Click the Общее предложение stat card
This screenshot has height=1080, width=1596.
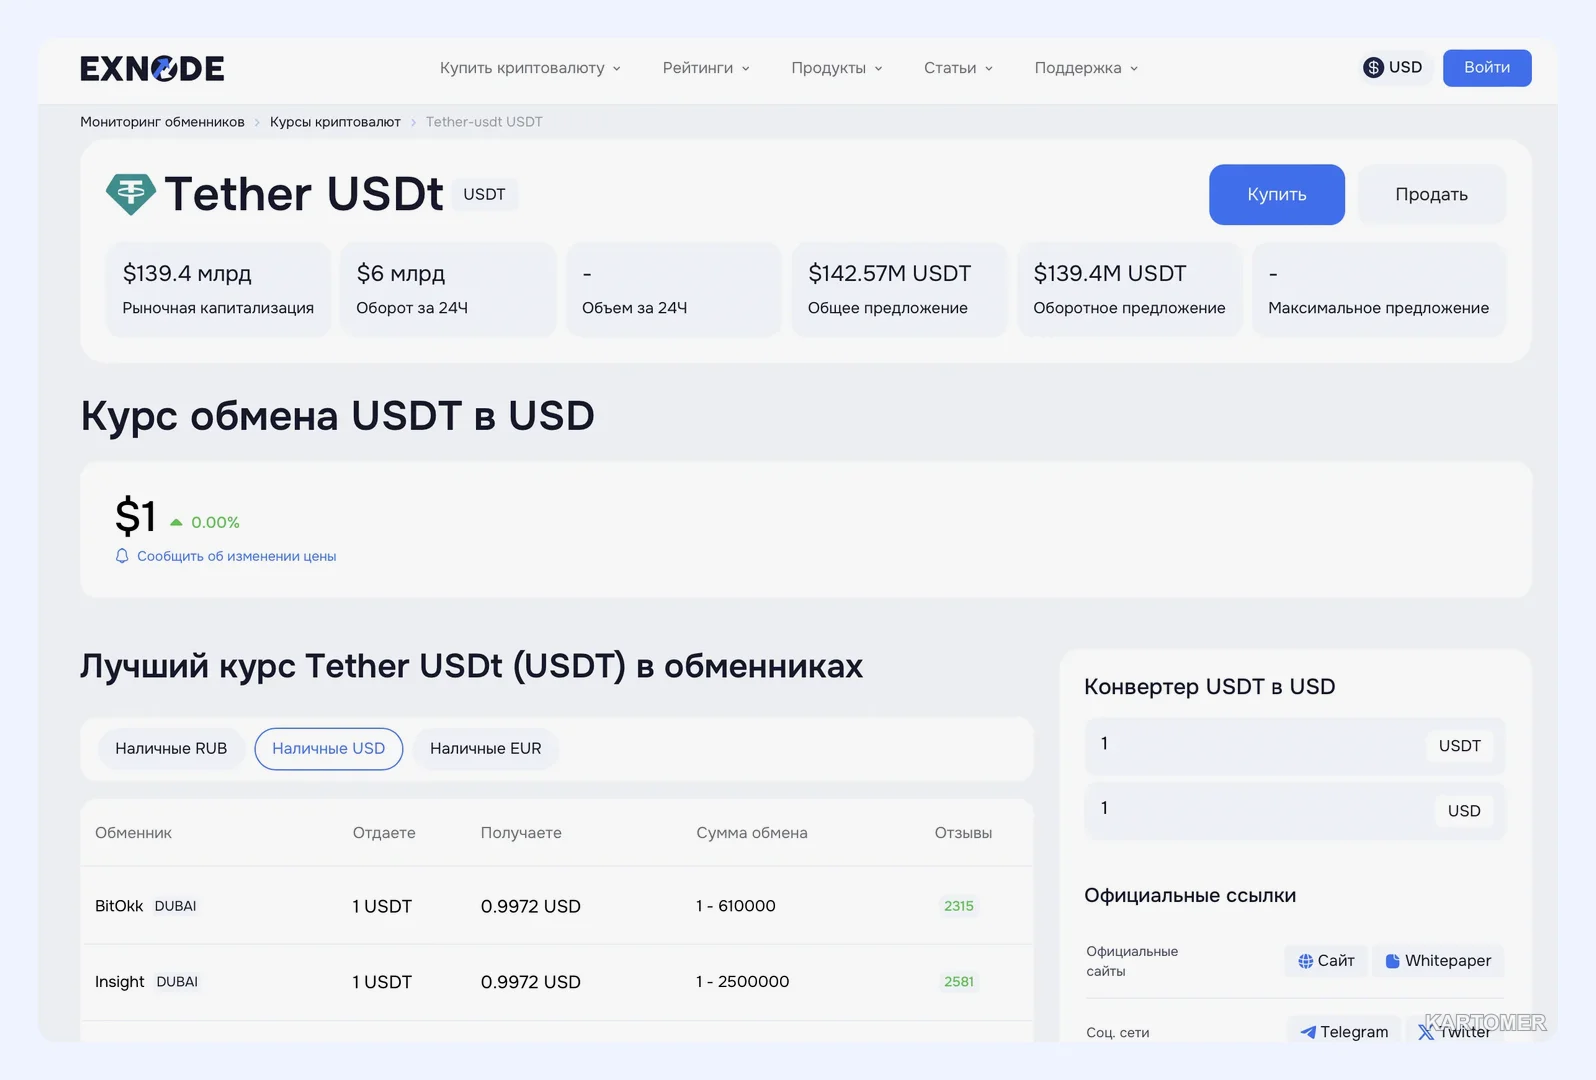[x=899, y=290]
